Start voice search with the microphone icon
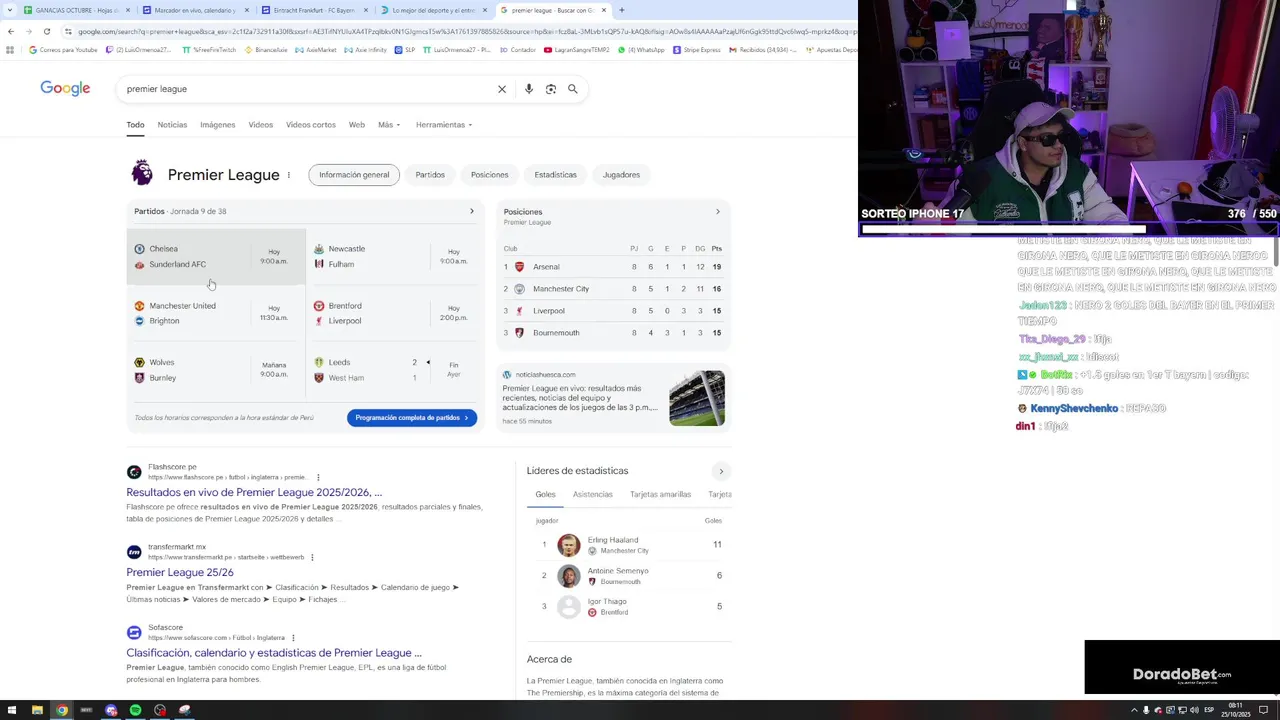Screen dimensions: 1280x720 click(529, 89)
